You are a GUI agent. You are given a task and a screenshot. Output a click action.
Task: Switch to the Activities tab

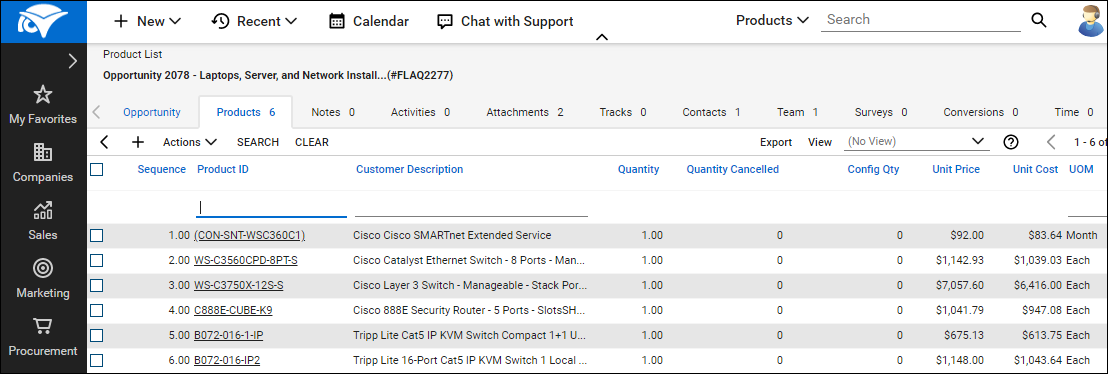point(420,112)
